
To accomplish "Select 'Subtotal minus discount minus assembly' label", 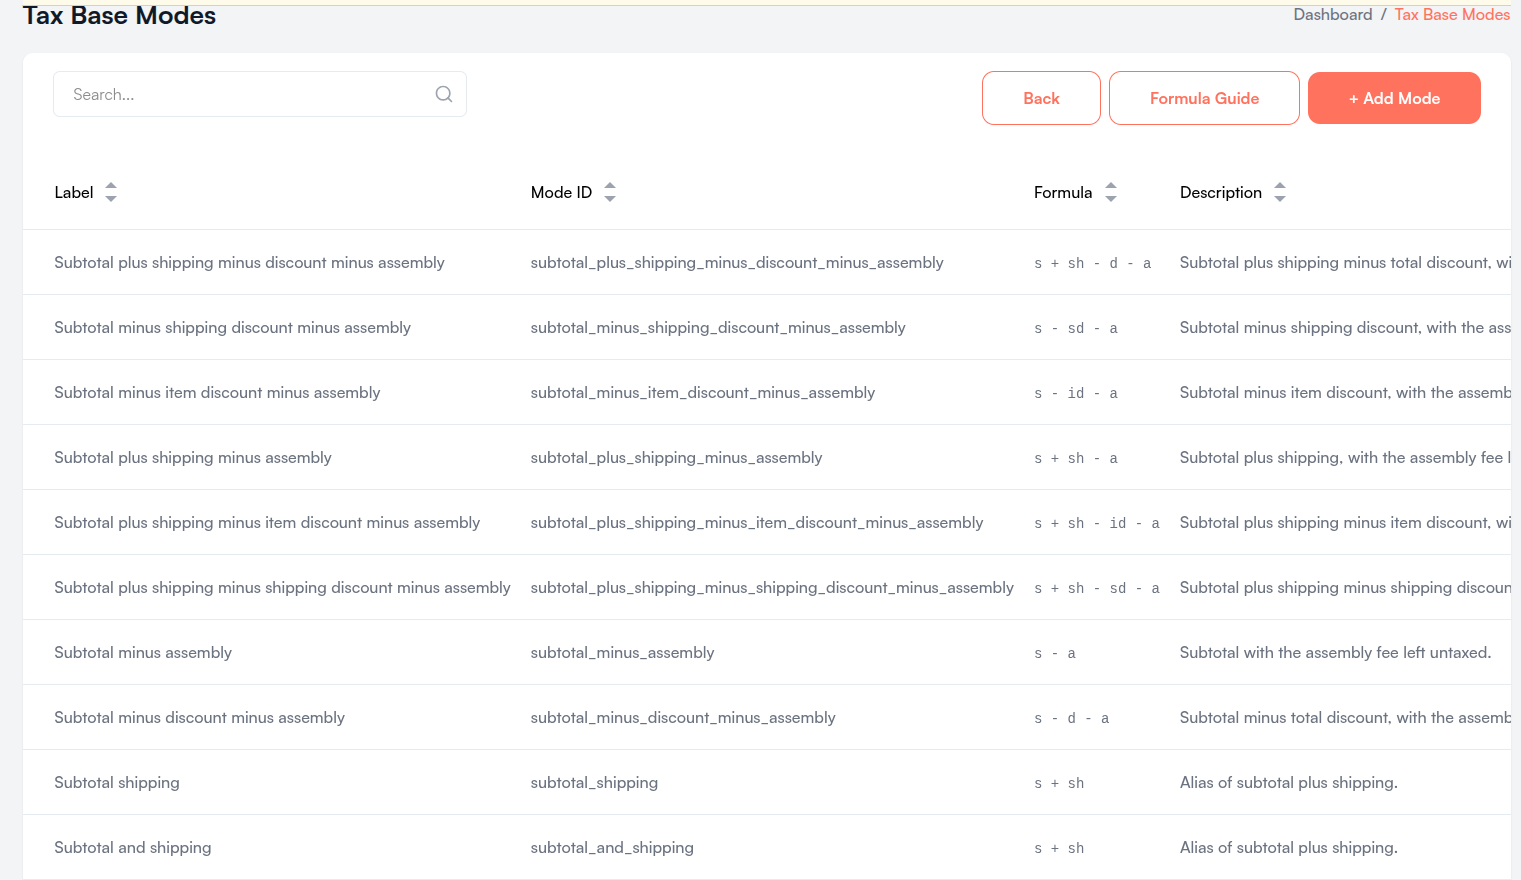I will click(199, 717).
